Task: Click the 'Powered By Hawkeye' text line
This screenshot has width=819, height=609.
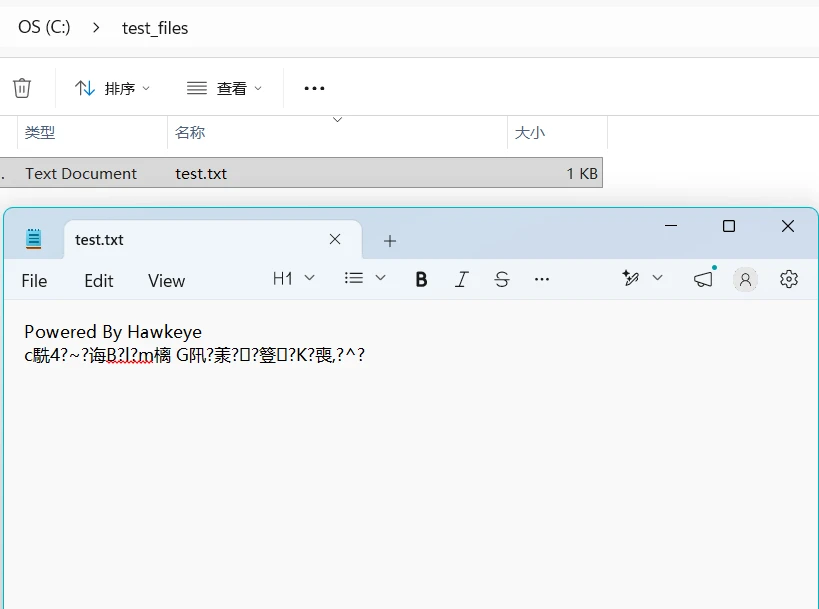Action: (x=113, y=332)
